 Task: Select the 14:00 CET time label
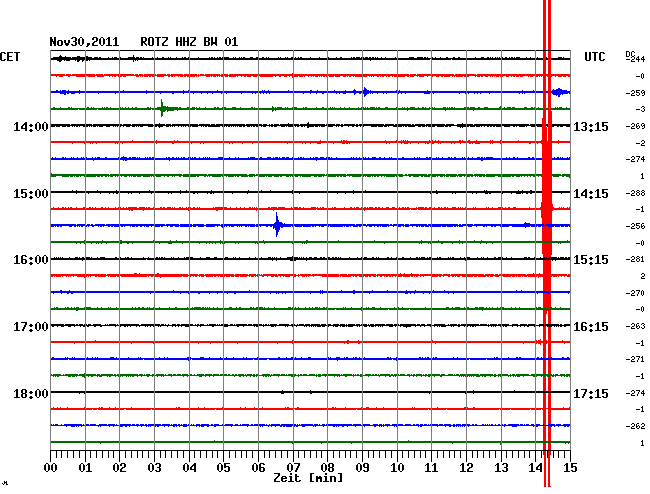click(x=31, y=126)
